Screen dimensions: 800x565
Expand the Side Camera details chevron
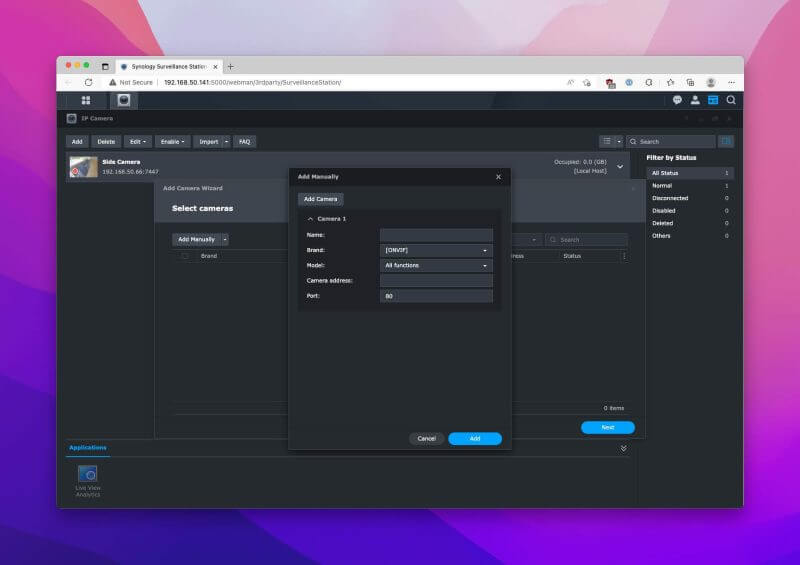point(620,167)
